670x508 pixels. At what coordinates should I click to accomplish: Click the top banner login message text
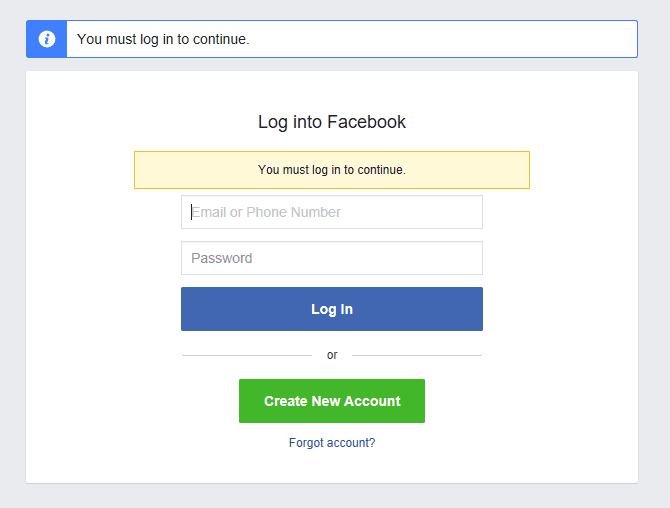163,40
